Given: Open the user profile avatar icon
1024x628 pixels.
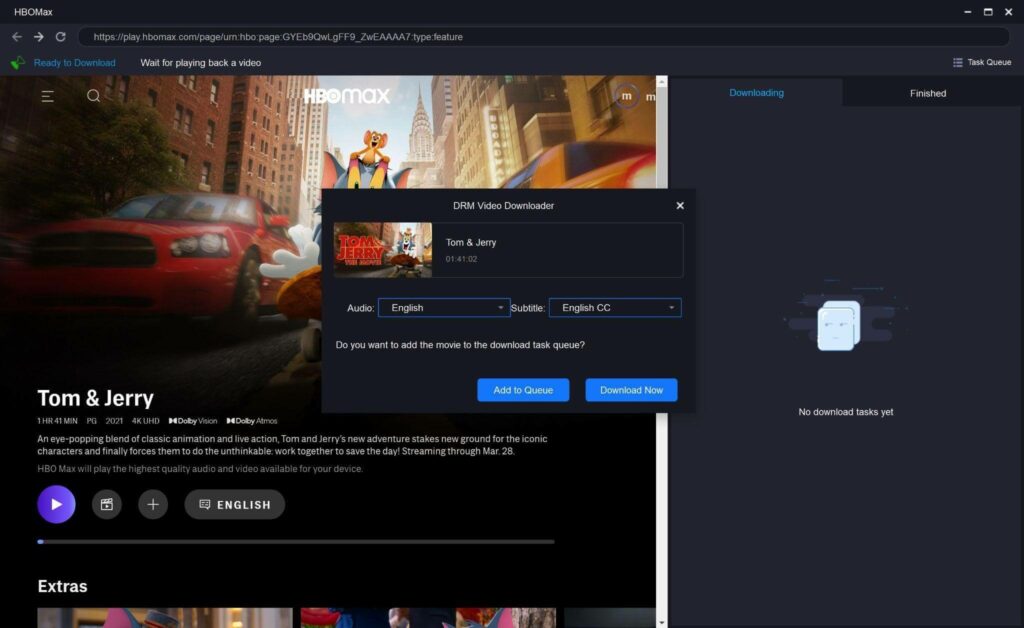Looking at the screenshot, I should 627,96.
